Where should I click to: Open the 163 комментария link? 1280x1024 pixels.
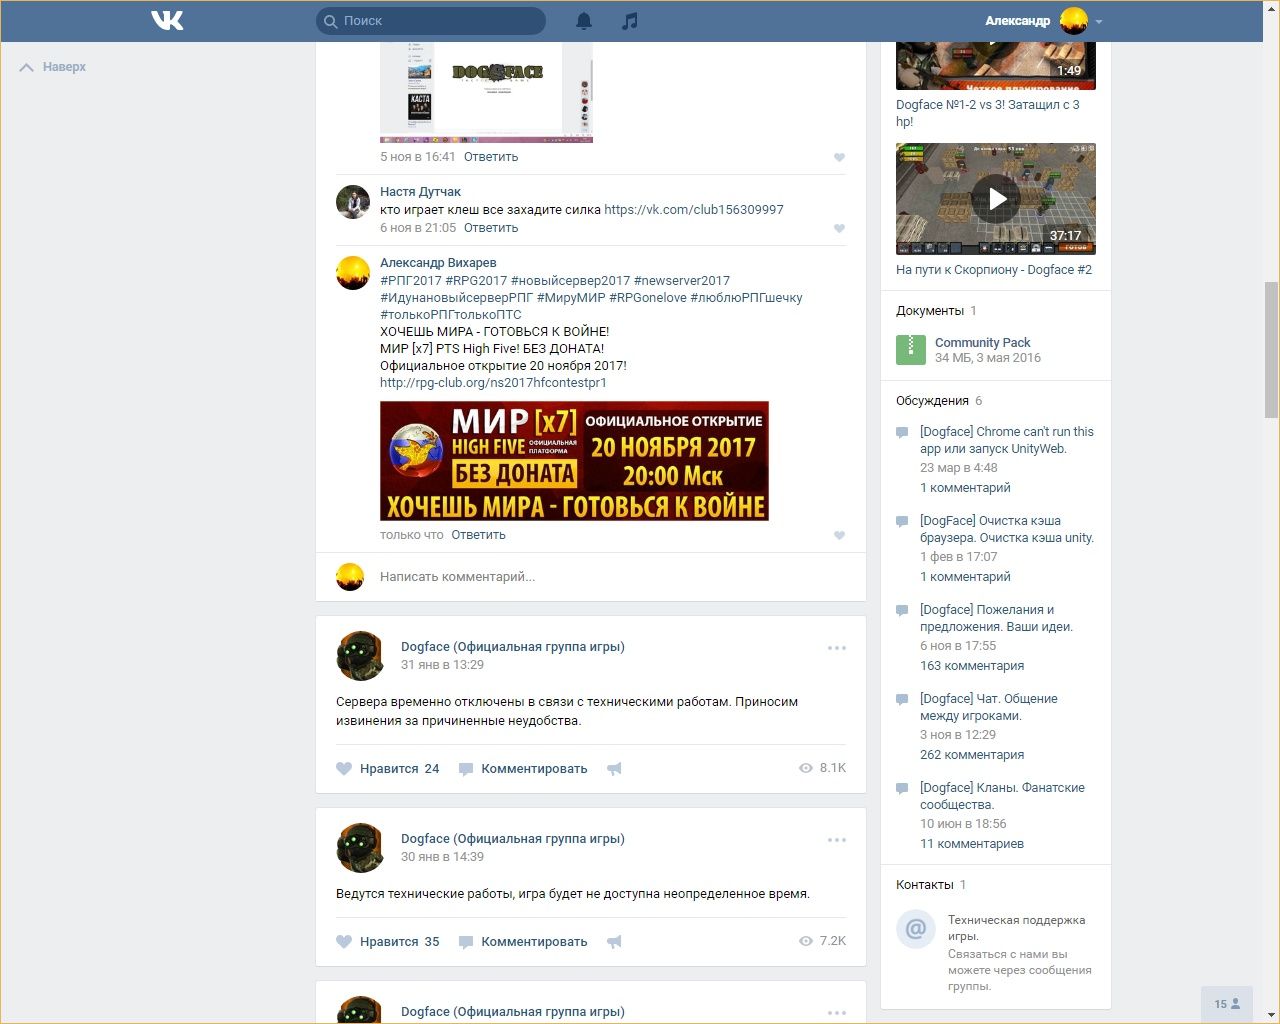click(x=972, y=666)
